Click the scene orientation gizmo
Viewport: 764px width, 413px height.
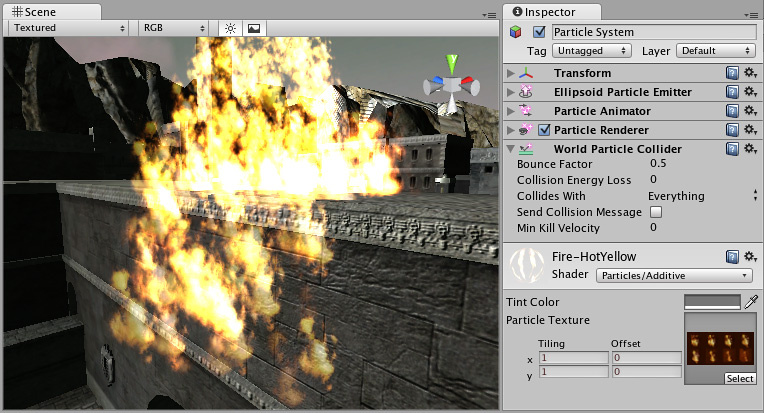pos(451,85)
